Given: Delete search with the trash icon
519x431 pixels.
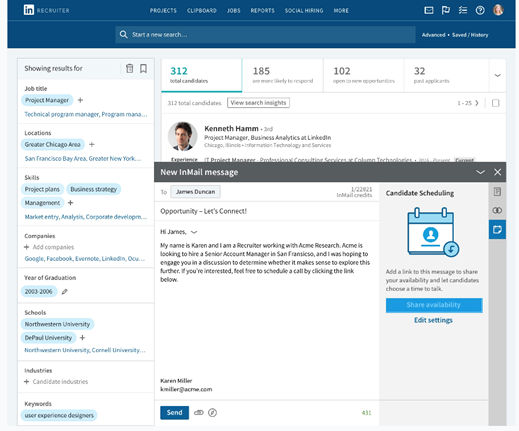Looking at the screenshot, I should pyautogui.click(x=129, y=68).
